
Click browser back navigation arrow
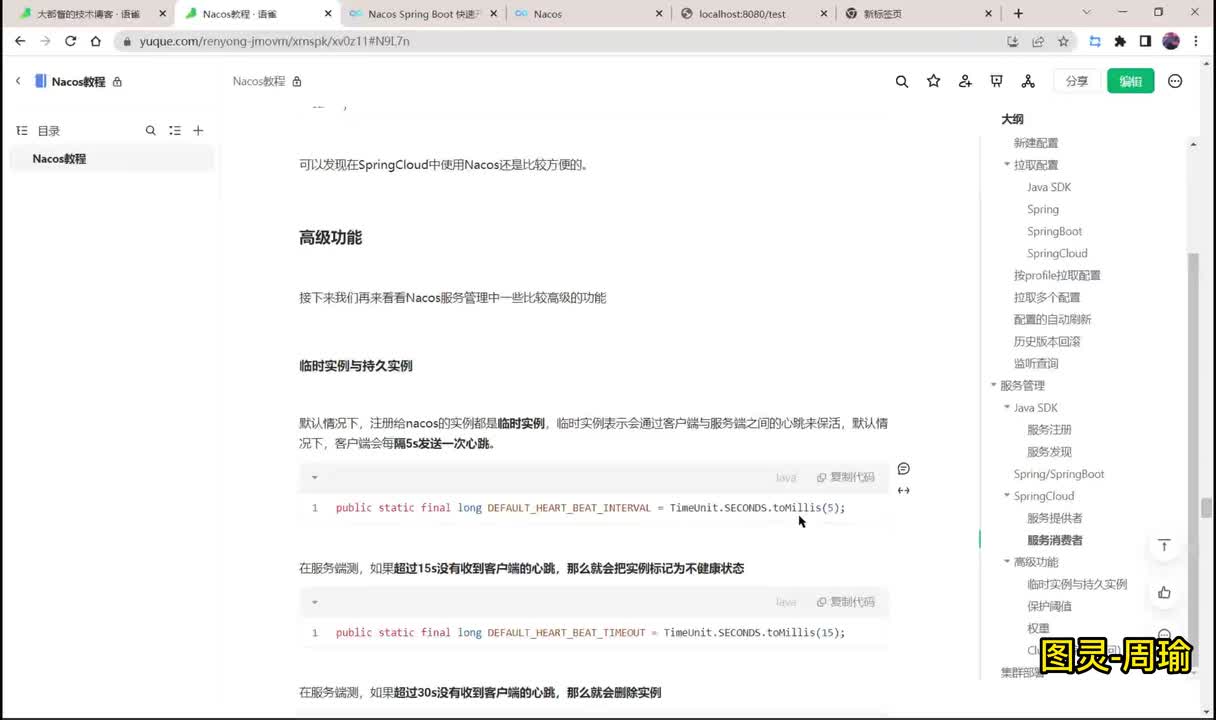click(20, 41)
